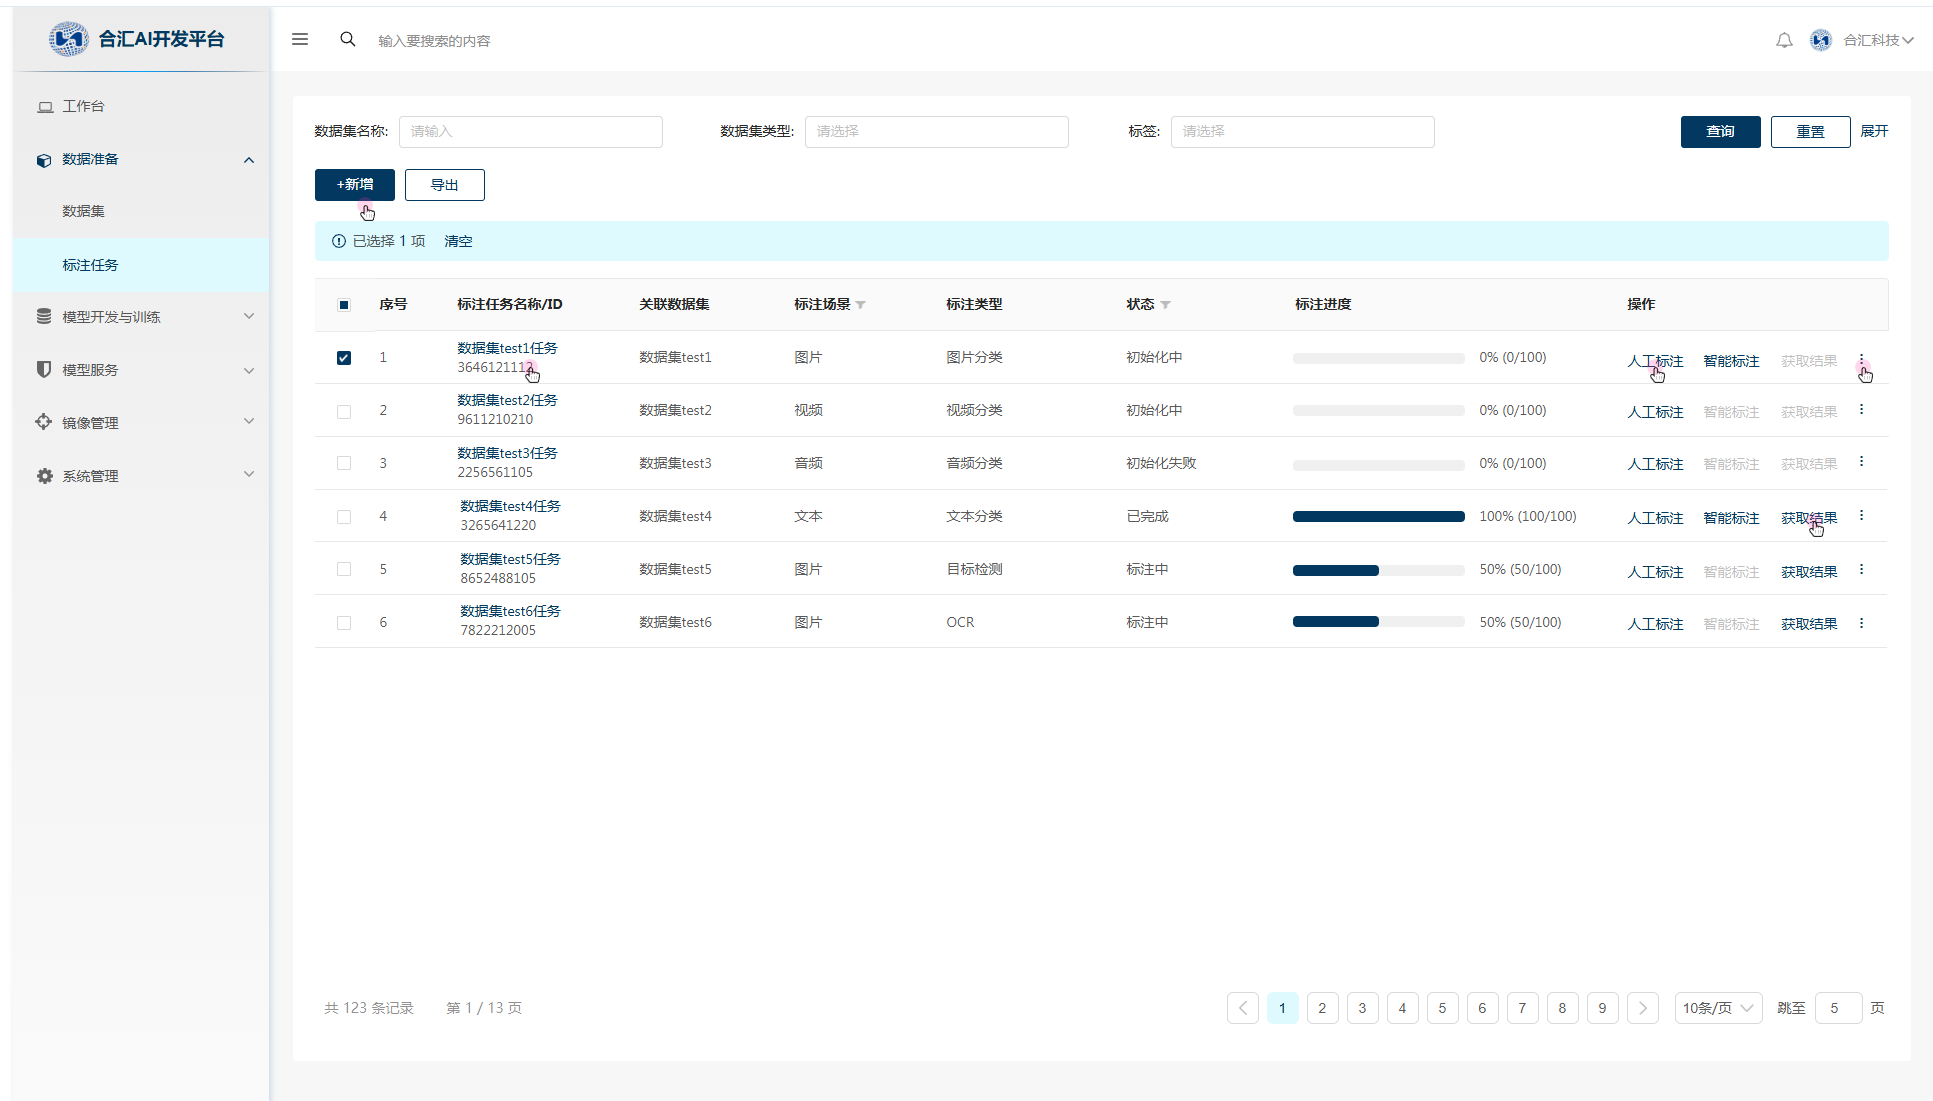This screenshot has height=1101, width=1933.
Task: Uncheck the row 1 checkbox
Action: pyautogui.click(x=344, y=358)
